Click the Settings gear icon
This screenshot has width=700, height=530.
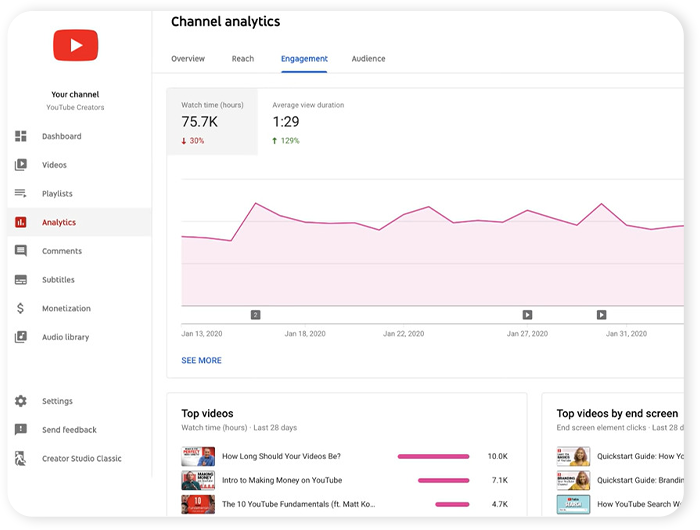click(x=21, y=401)
